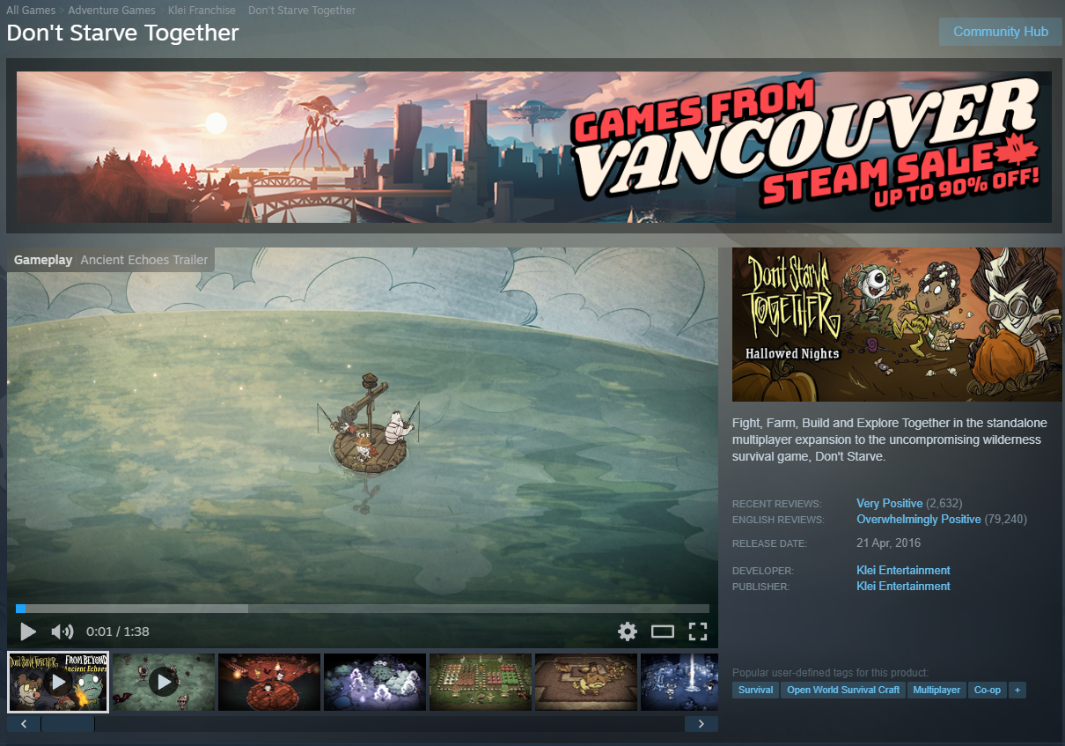Enter fullscreen video mode icon

[x=698, y=632]
